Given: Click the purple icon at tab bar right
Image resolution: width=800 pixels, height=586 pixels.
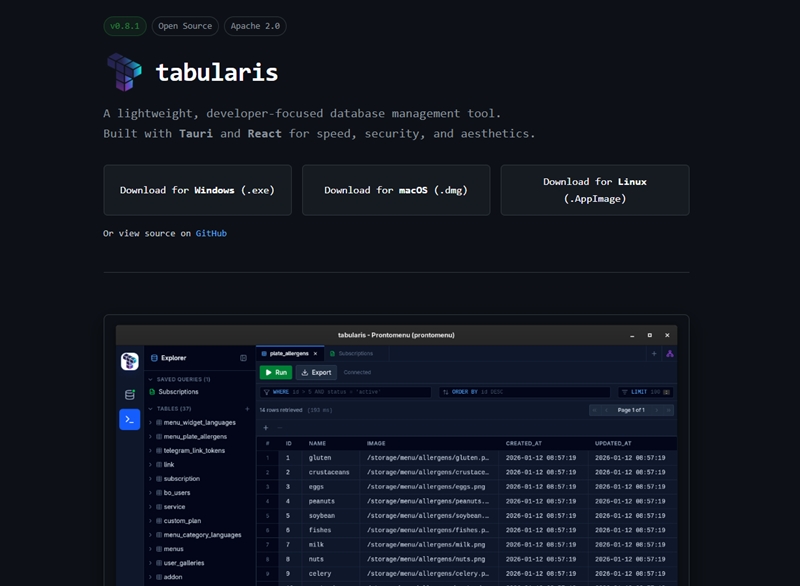Looking at the screenshot, I should pos(670,354).
